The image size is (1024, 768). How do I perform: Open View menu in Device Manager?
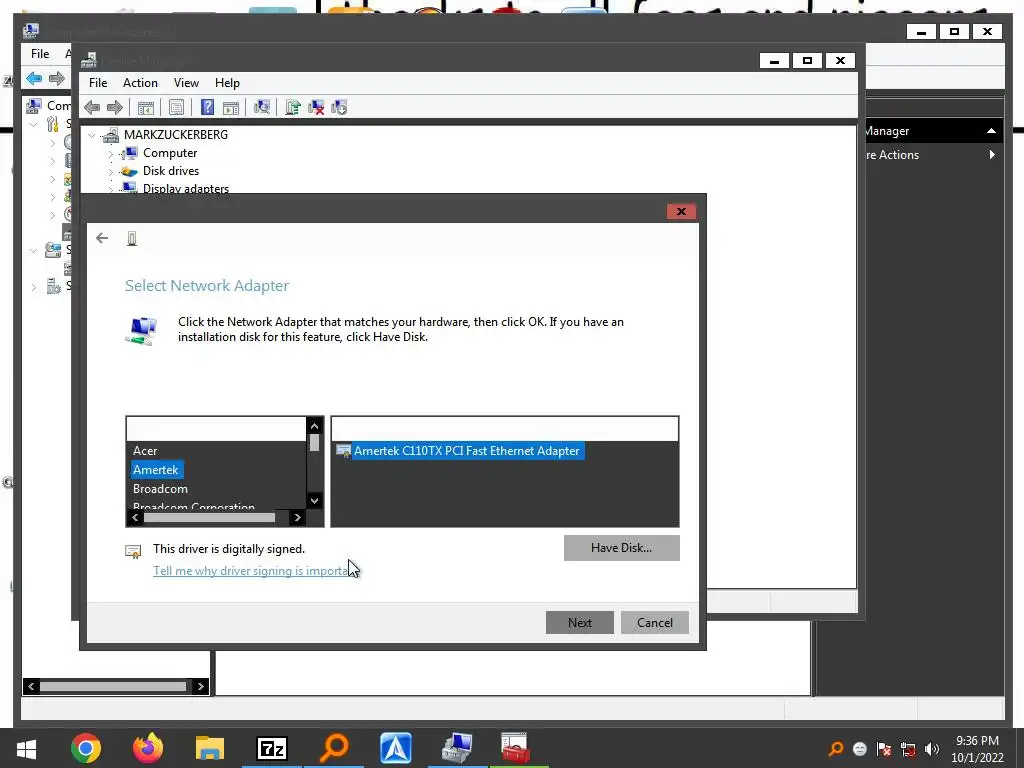(x=186, y=83)
